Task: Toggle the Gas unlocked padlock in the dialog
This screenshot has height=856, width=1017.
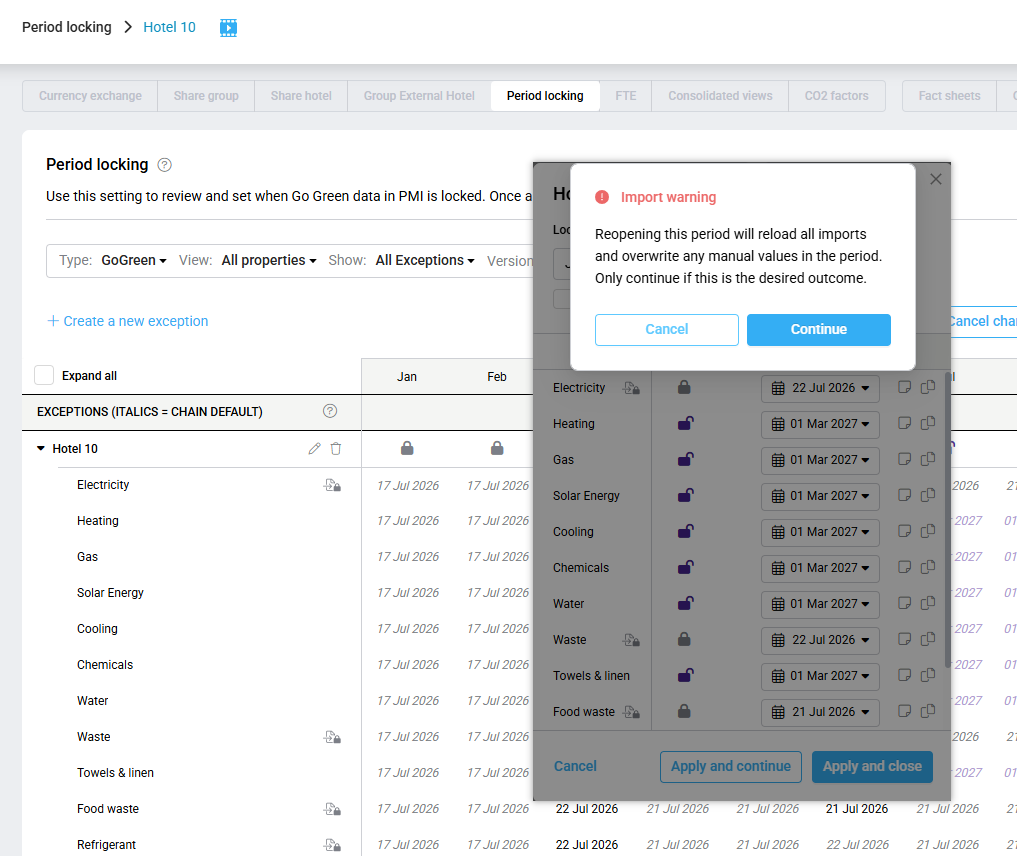Action: (x=686, y=459)
